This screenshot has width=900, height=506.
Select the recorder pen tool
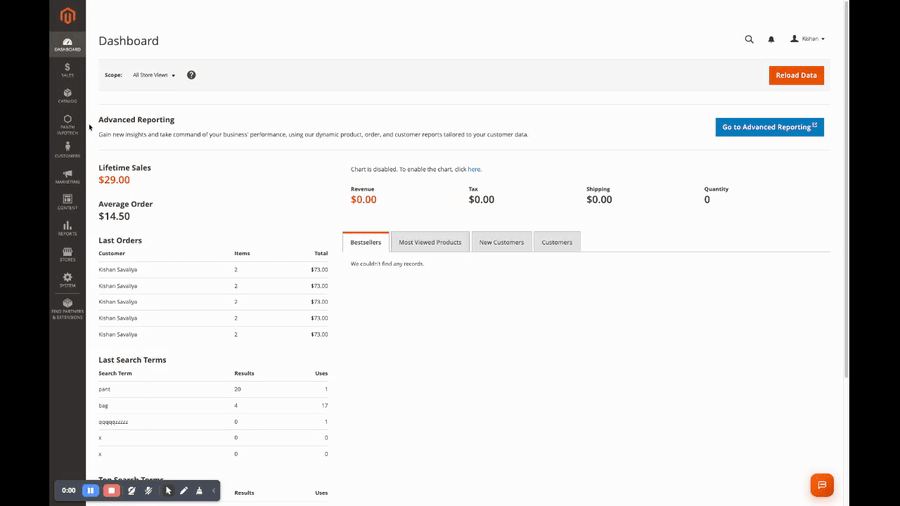click(x=184, y=491)
